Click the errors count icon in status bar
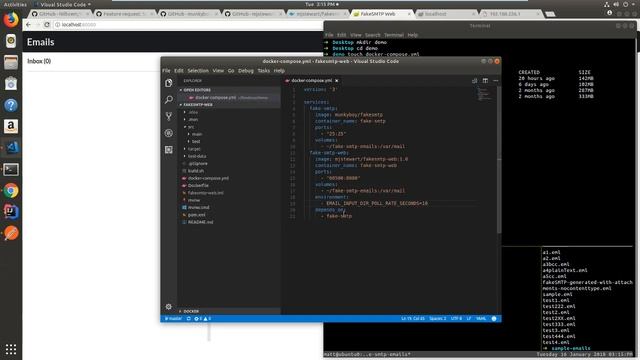640x360 pixels. click(198, 318)
